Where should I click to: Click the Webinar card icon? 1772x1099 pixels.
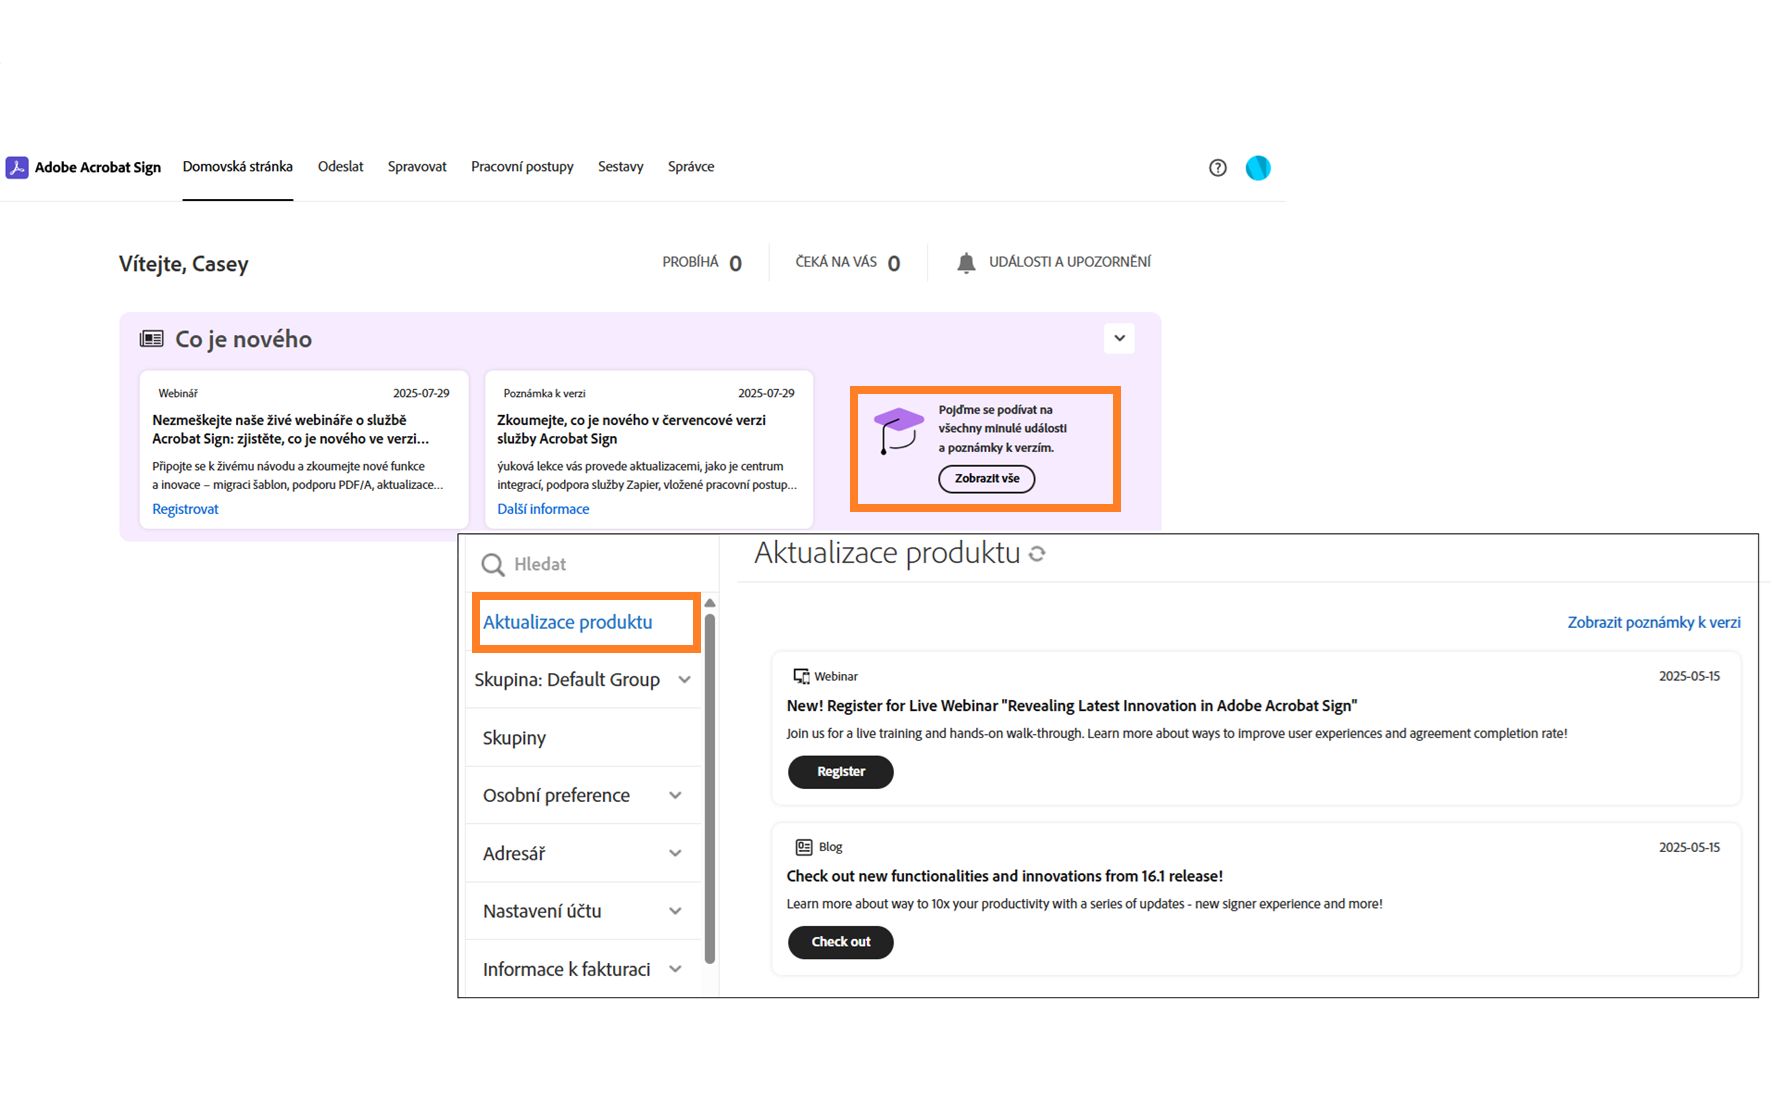pos(801,677)
